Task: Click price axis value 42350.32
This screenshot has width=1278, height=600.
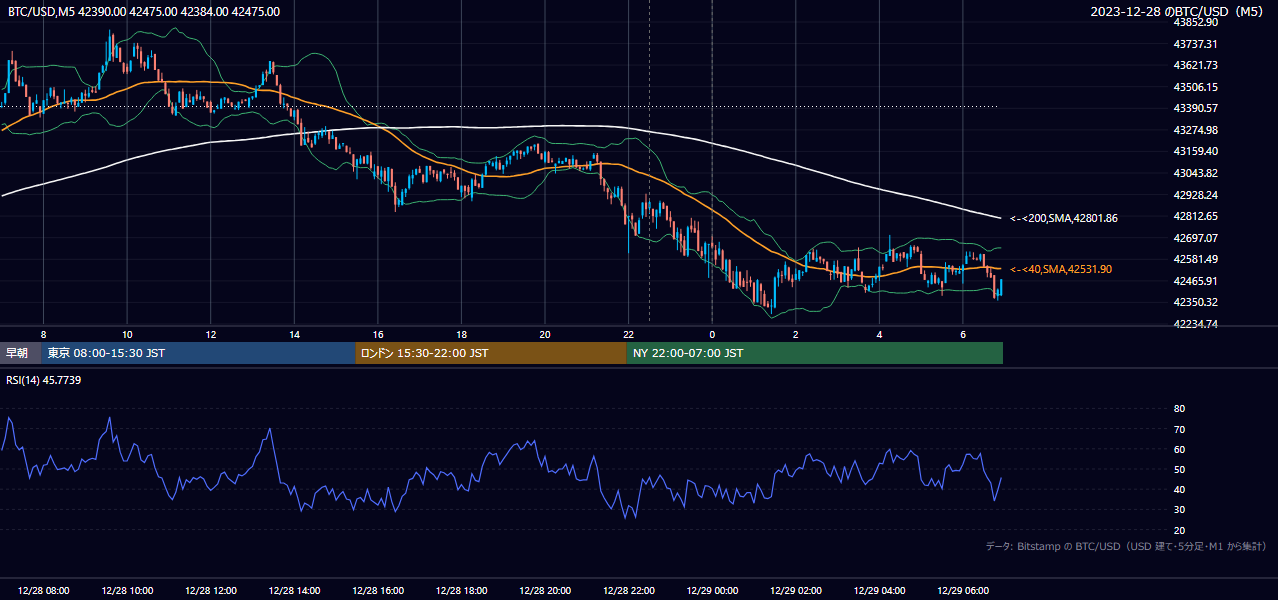Action: (x=1195, y=302)
